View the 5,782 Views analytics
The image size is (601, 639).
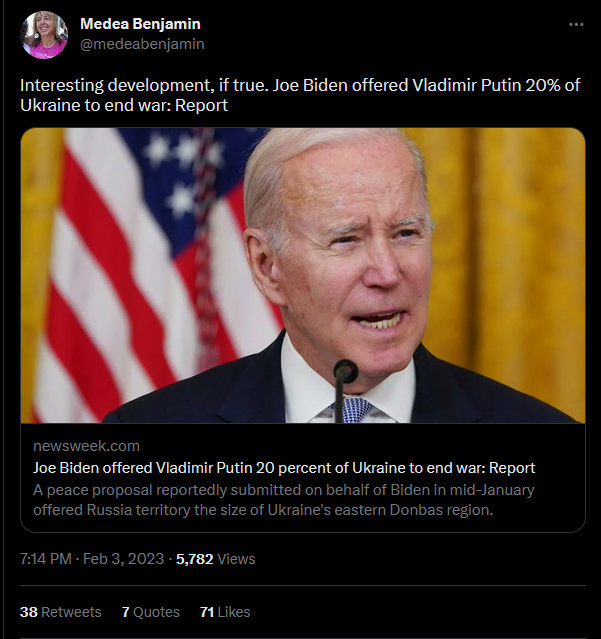(216, 560)
